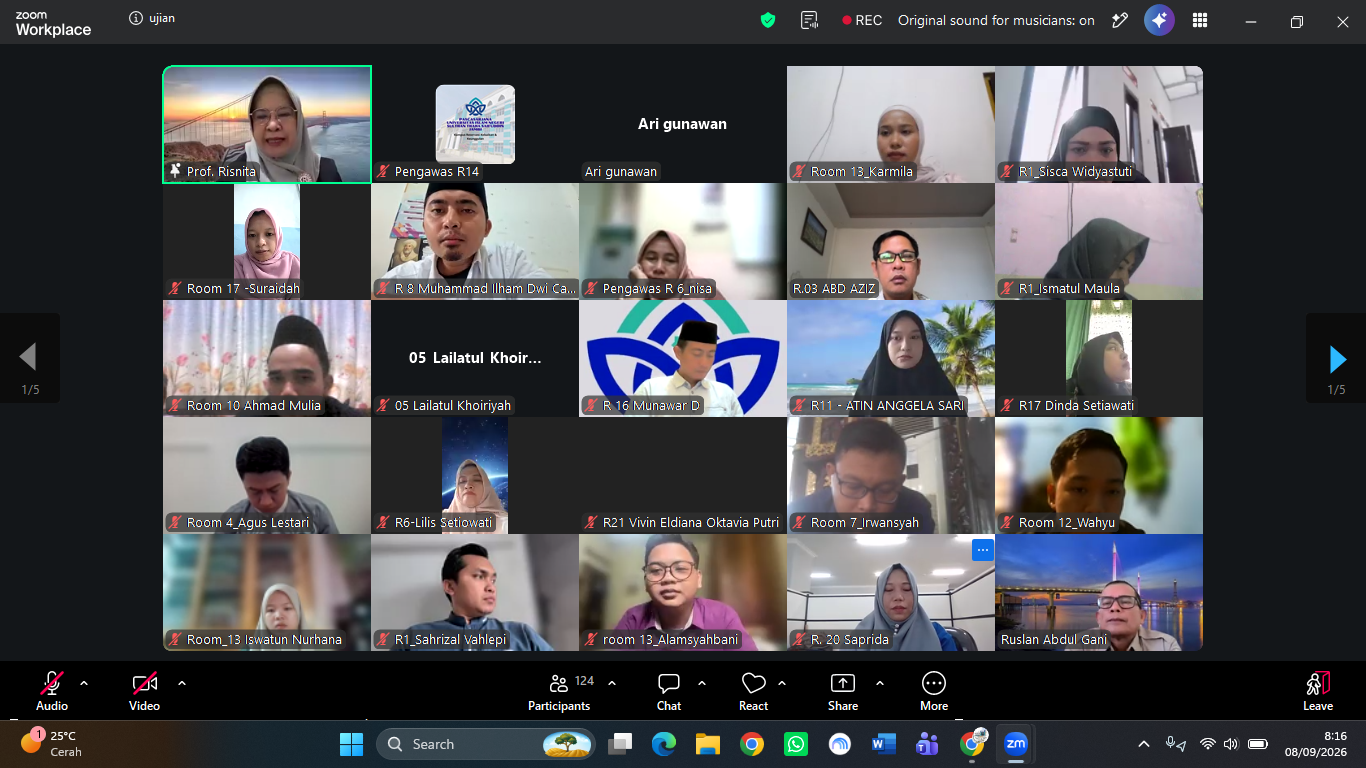Start camera with the Video button
Screen dimensions: 1366x768
pos(144,692)
